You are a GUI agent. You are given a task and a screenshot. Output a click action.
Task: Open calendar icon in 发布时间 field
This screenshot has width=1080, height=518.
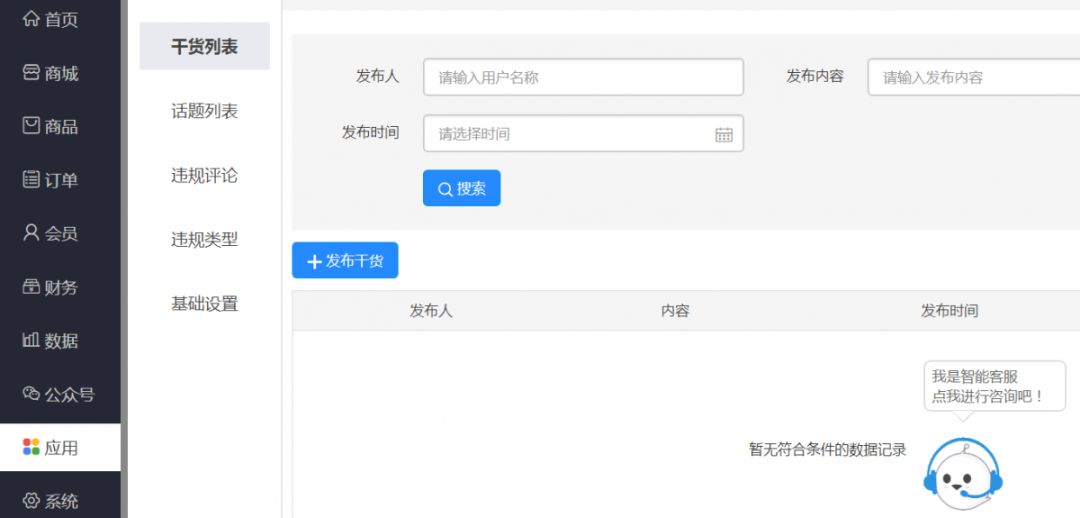[724, 134]
